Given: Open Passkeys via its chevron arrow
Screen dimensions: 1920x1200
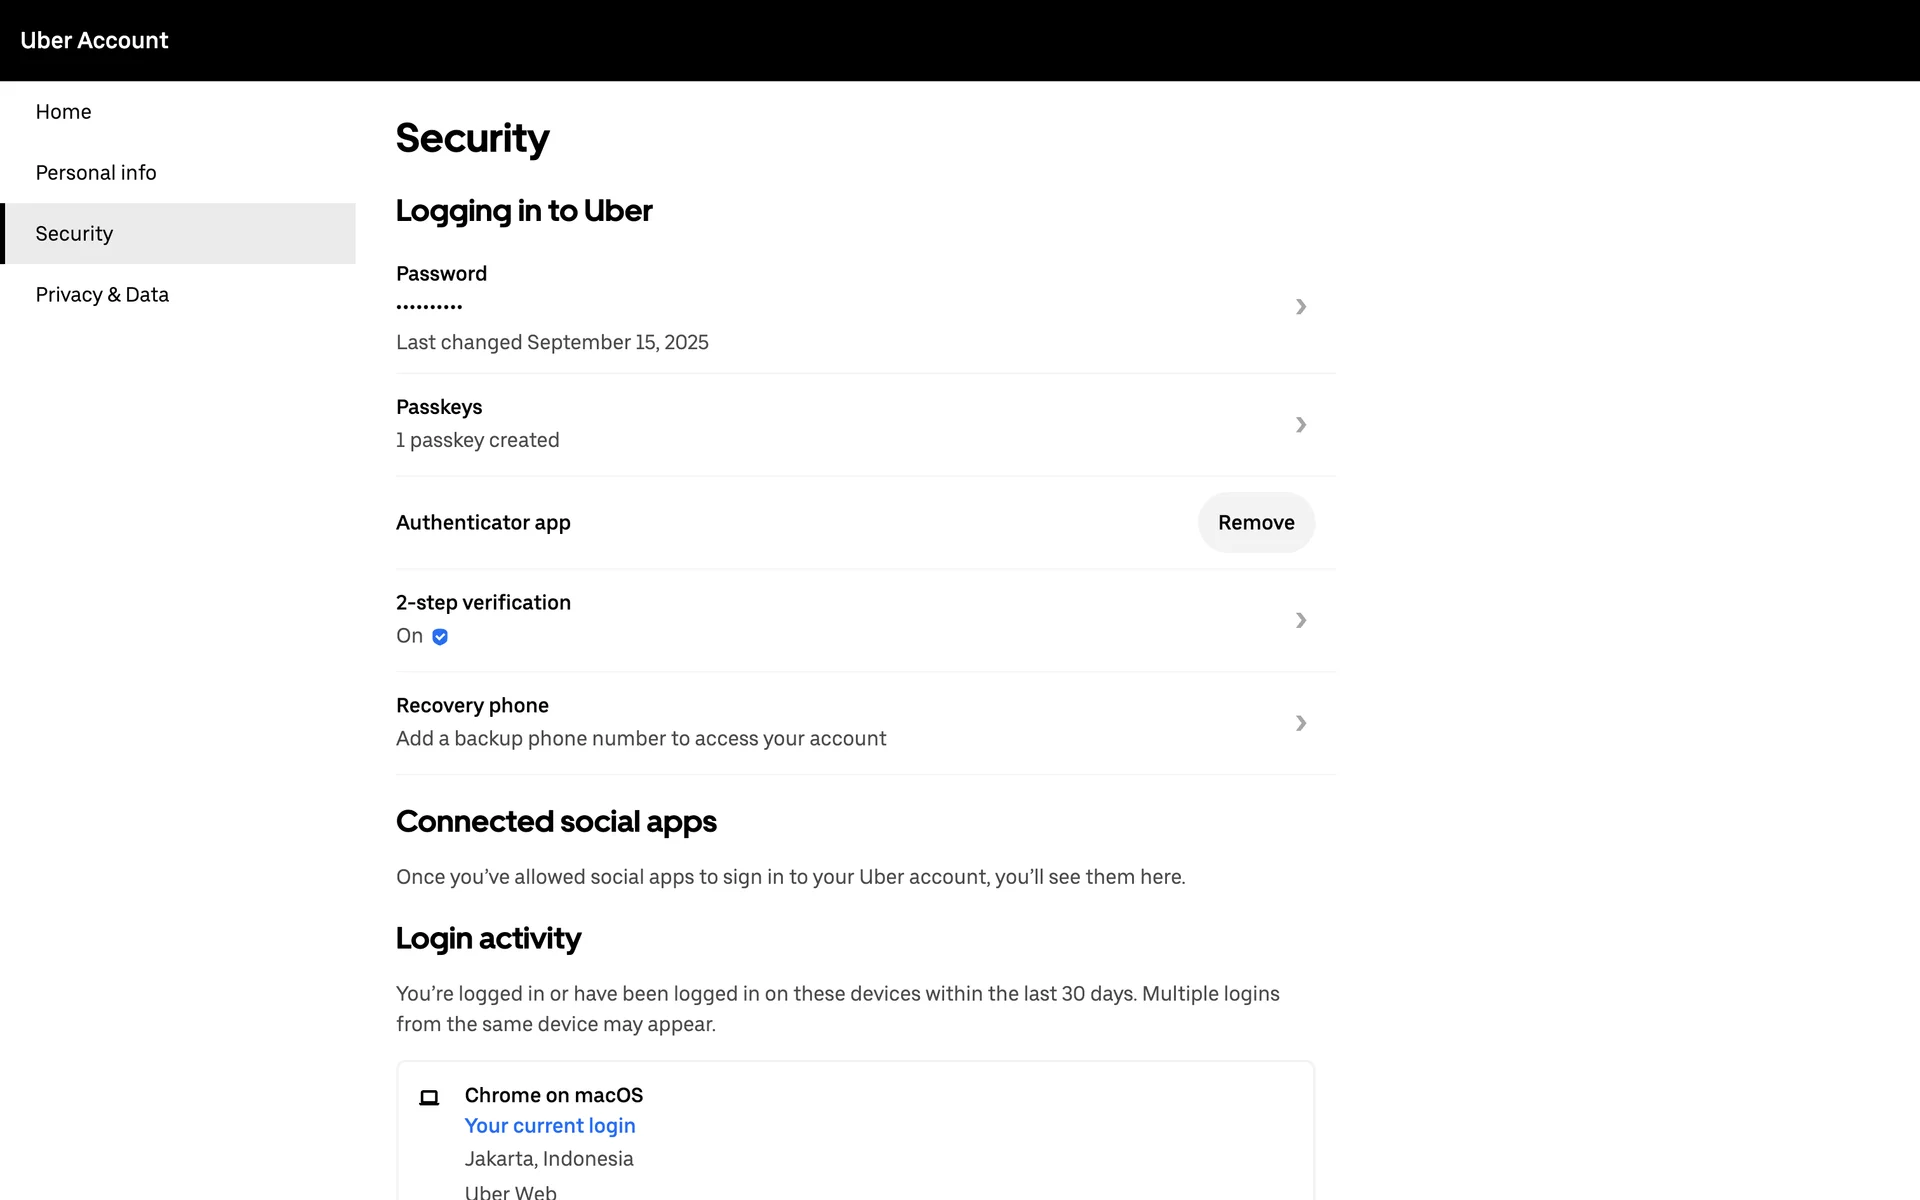Looking at the screenshot, I should [x=1300, y=425].
